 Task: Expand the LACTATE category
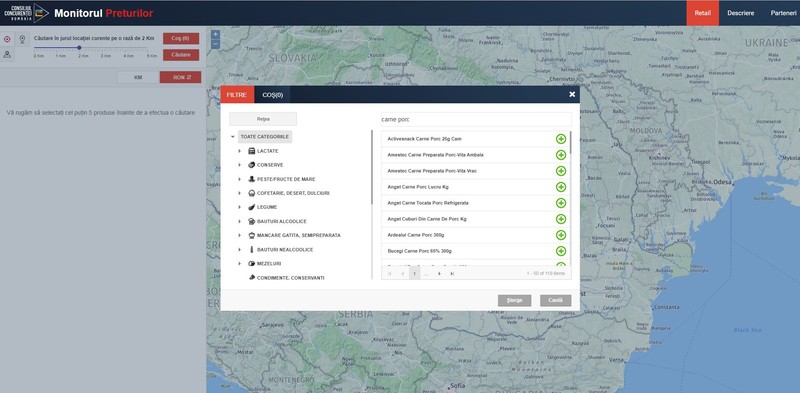tap(239, 151)
